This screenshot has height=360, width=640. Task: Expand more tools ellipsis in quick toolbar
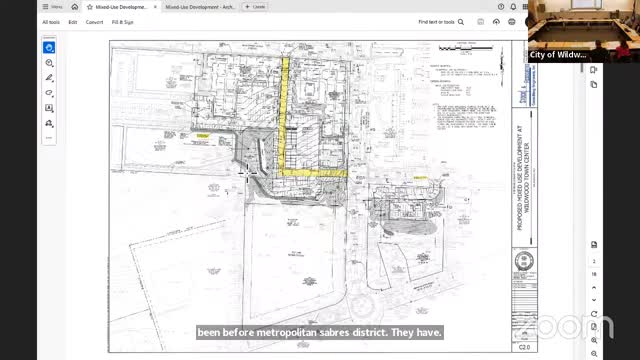[49, 138]
